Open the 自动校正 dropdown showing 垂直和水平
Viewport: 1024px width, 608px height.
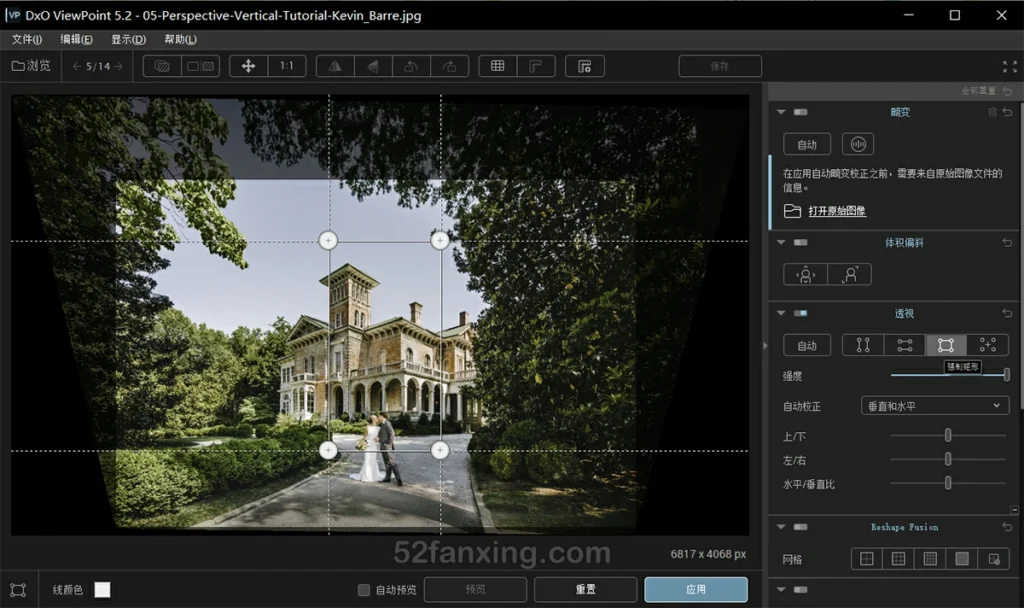[935, 405]
